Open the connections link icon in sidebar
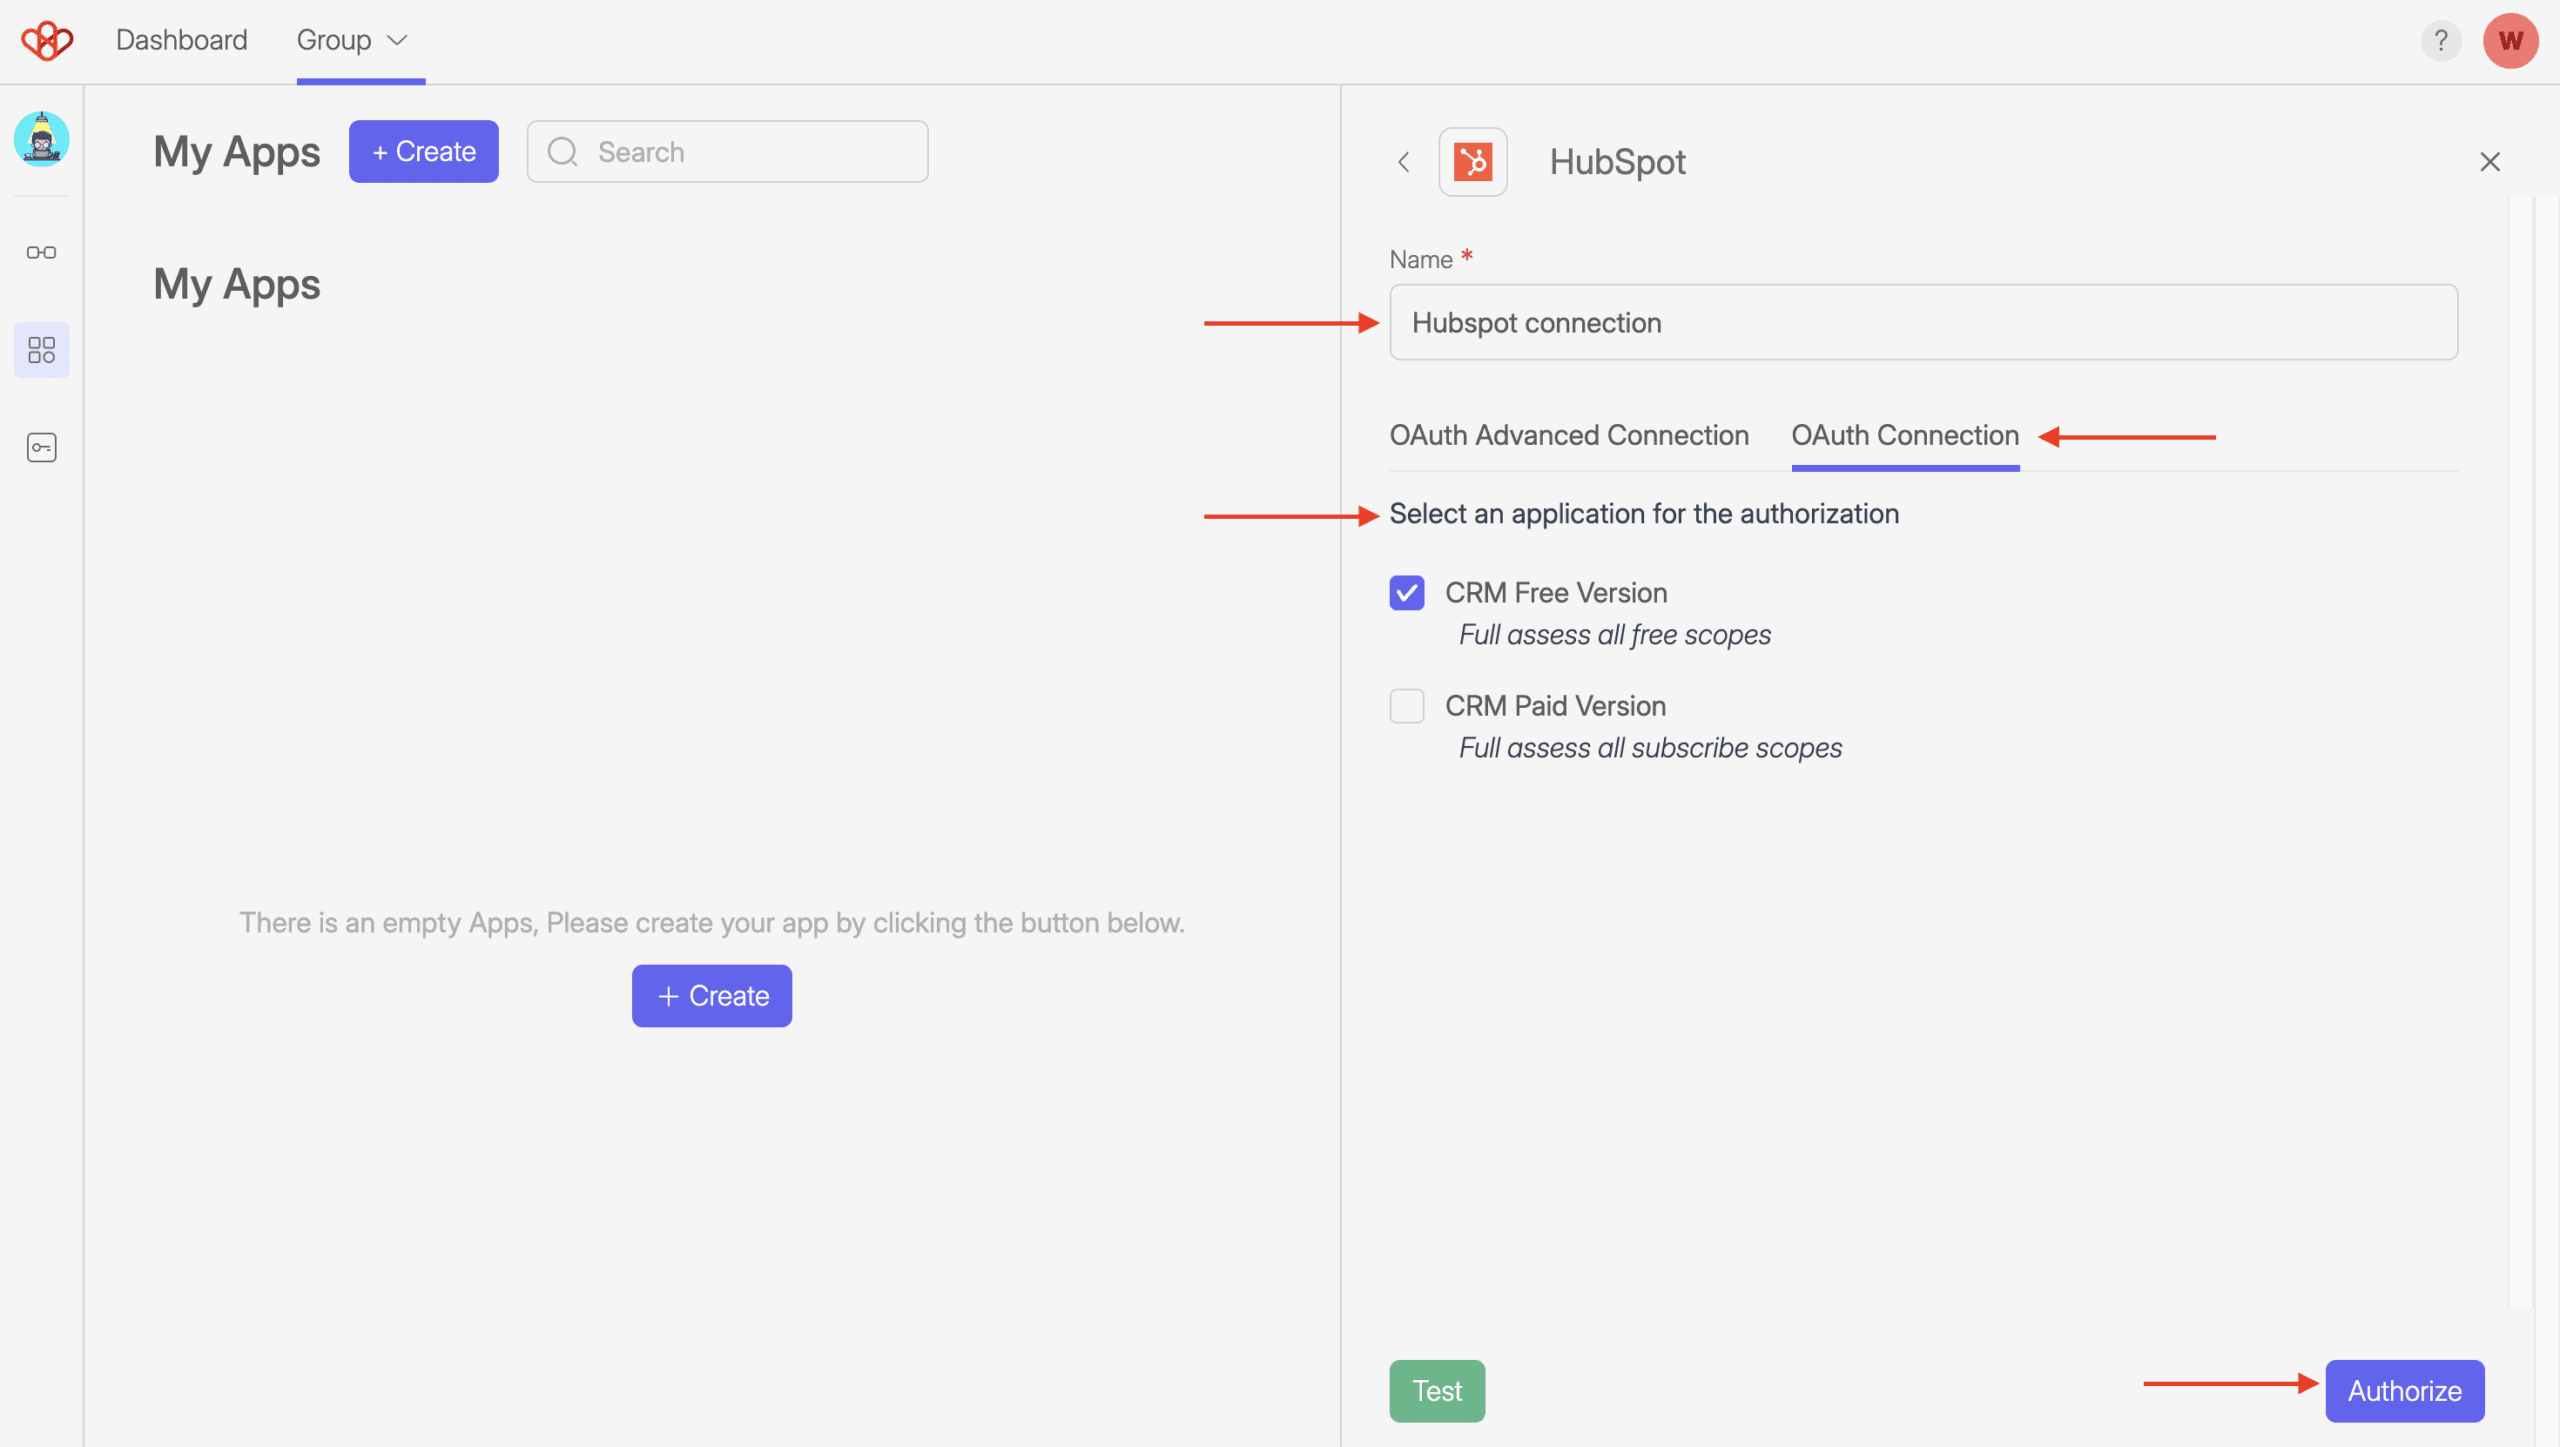Screen dimensions: 2560x1447 (41, 252)
